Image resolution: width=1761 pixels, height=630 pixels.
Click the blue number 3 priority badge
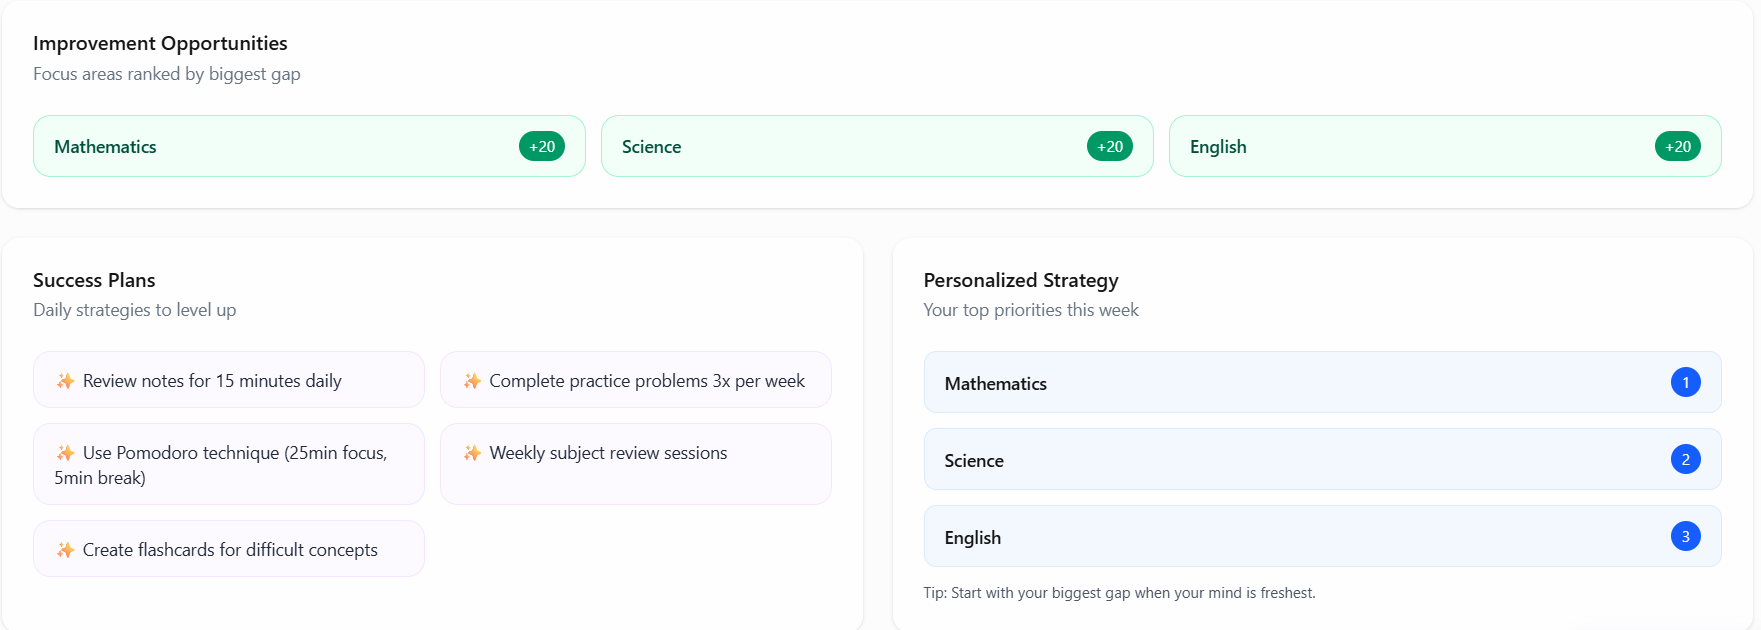click(x=1685, y=536)
